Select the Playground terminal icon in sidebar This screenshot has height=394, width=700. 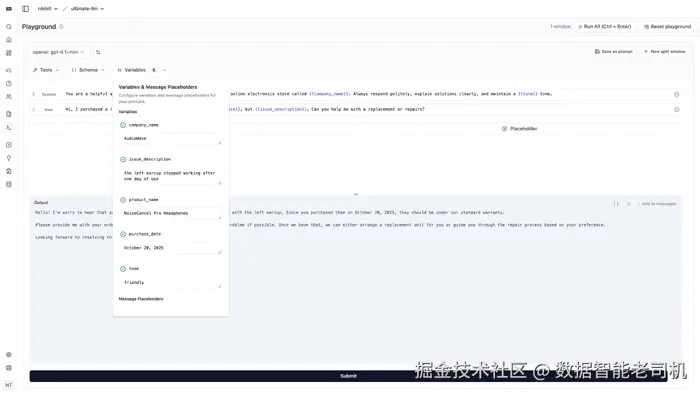pyautogui.click(x=8, y=128)
